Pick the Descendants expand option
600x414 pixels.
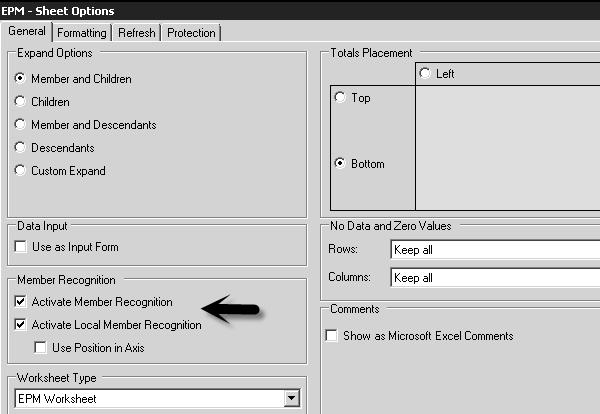21,148
